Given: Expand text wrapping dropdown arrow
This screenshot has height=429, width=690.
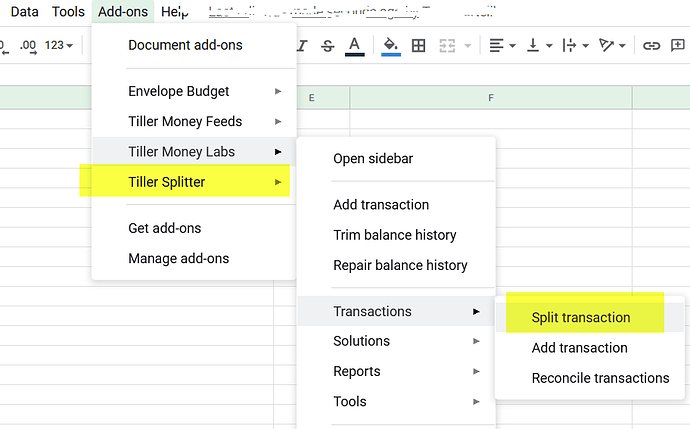Looking at the screenshot, I should [x=585, y=46].
